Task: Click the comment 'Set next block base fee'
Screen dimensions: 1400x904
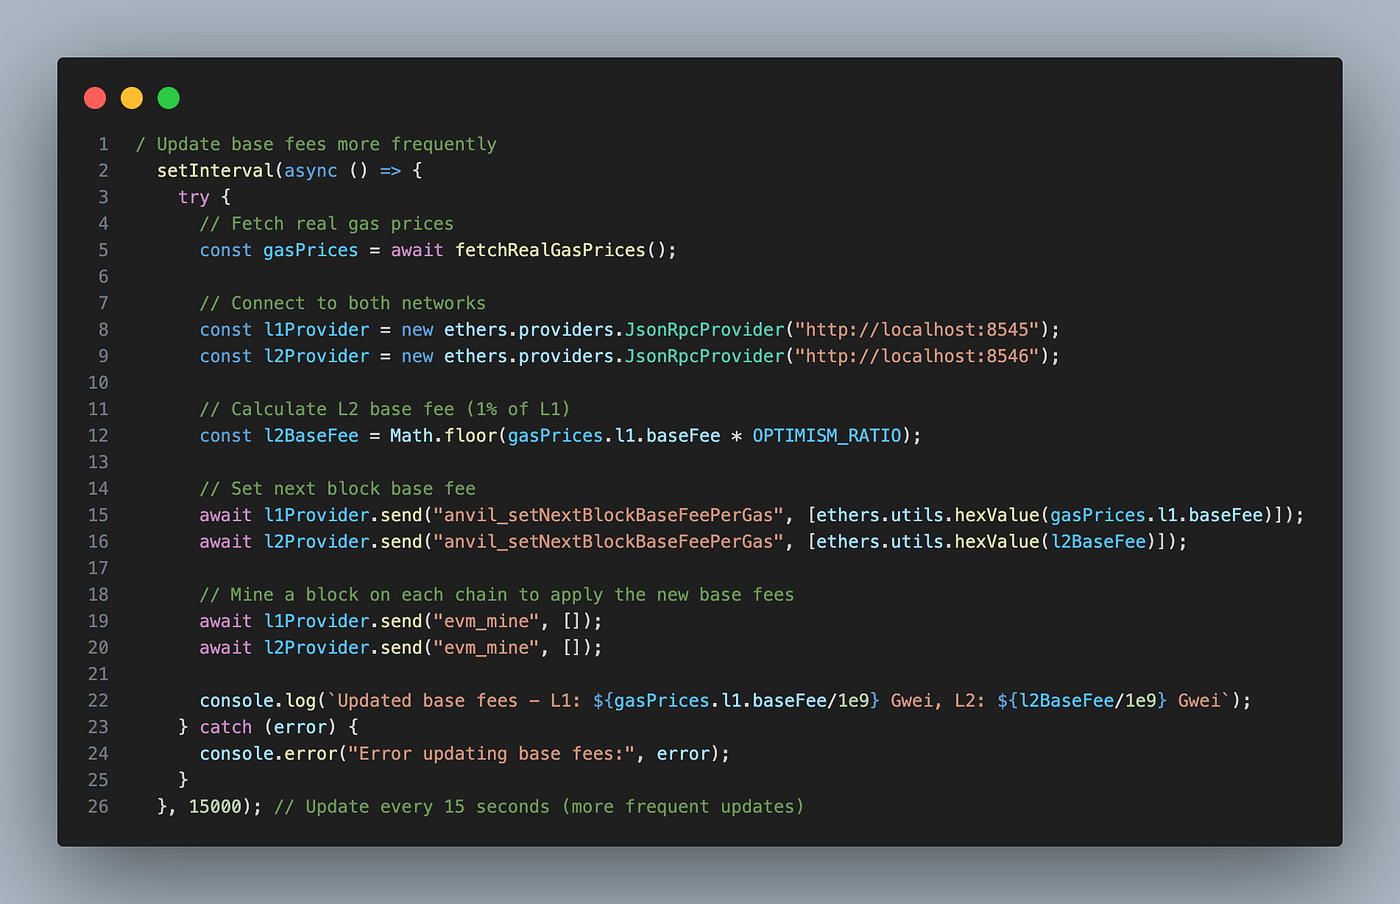Action: pos(337,489)
